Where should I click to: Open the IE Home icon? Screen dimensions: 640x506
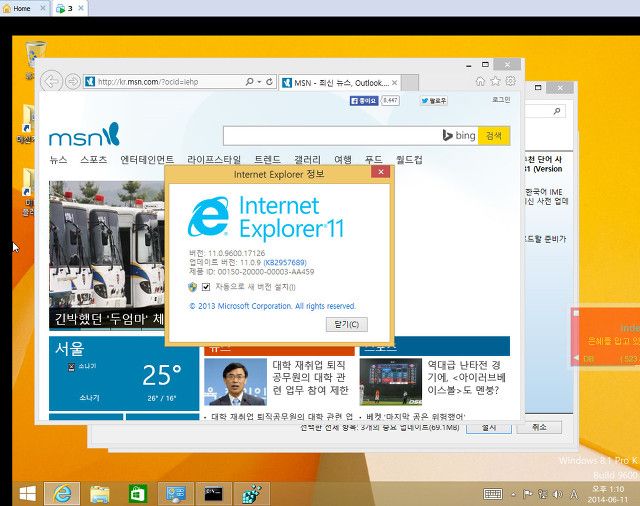coord(480,81)
